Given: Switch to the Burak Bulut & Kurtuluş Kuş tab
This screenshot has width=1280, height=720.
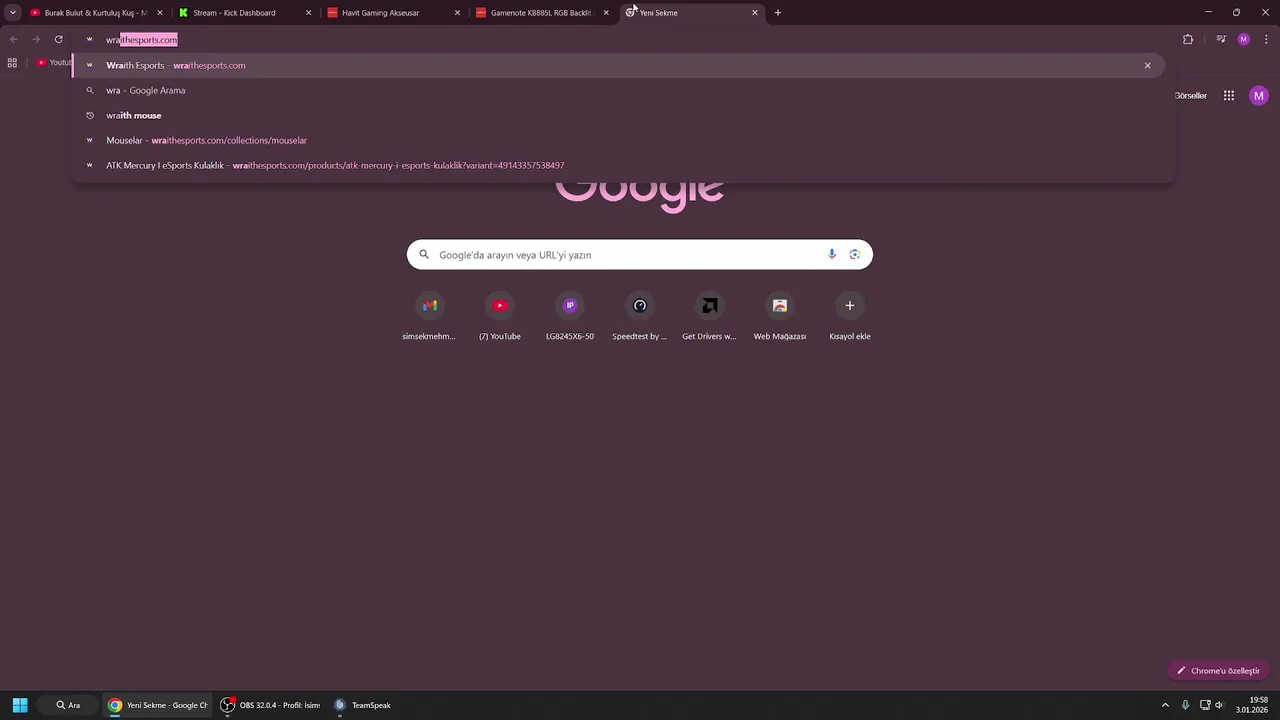Looking at the screenshot, I should click(x=94, y=13).
